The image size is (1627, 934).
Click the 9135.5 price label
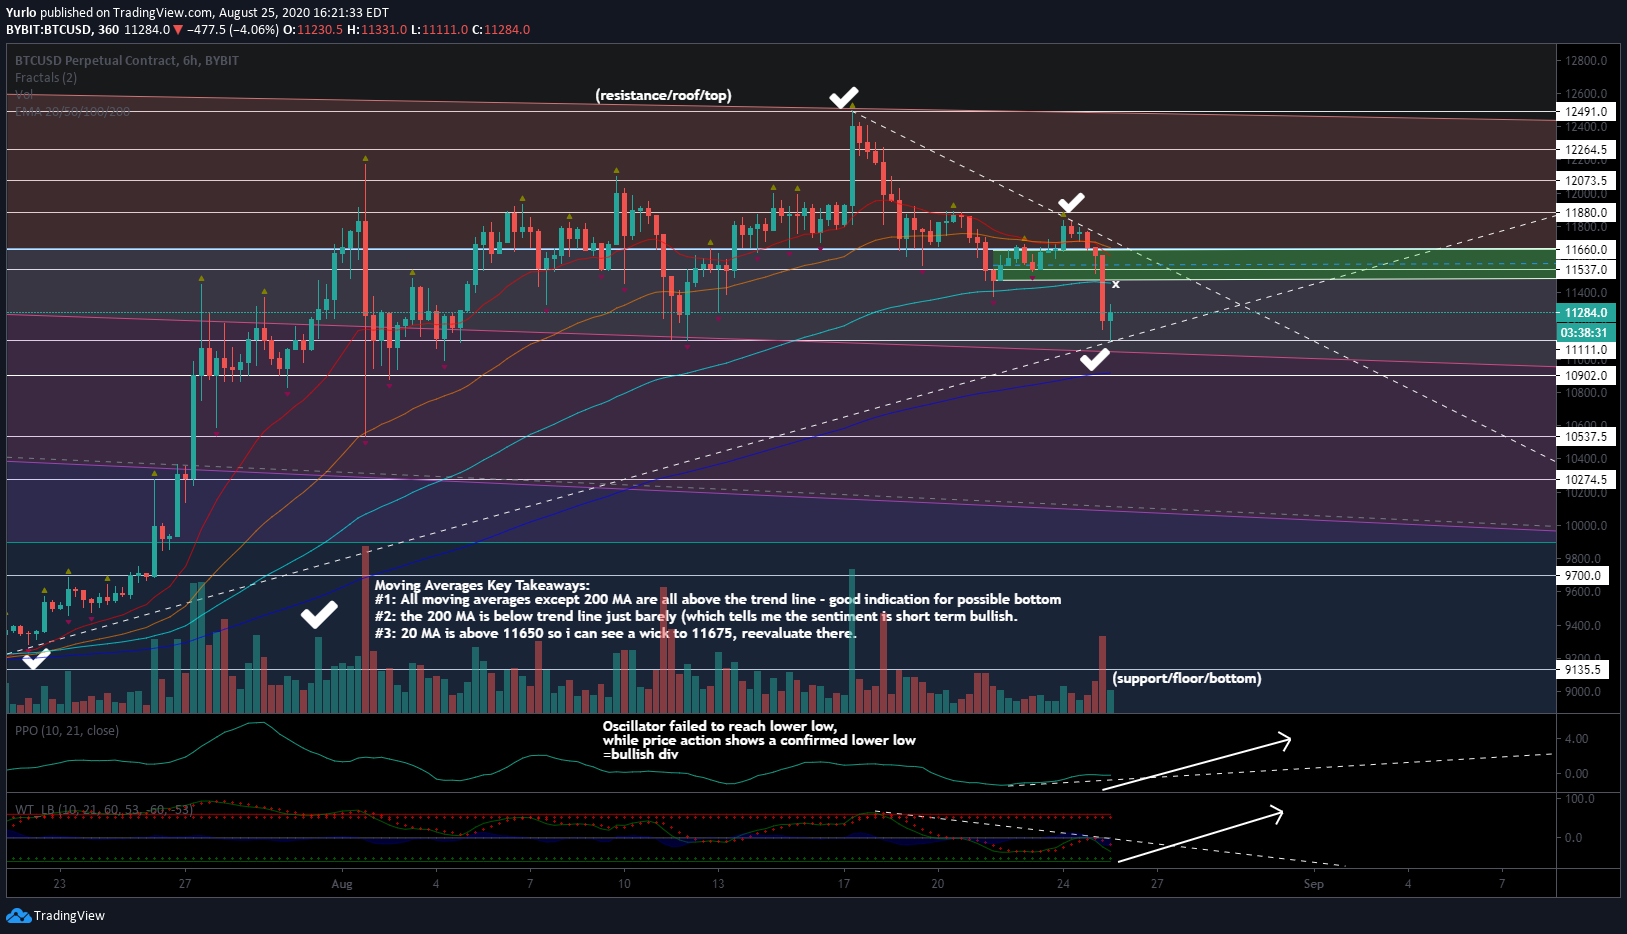click(1584, 670)
